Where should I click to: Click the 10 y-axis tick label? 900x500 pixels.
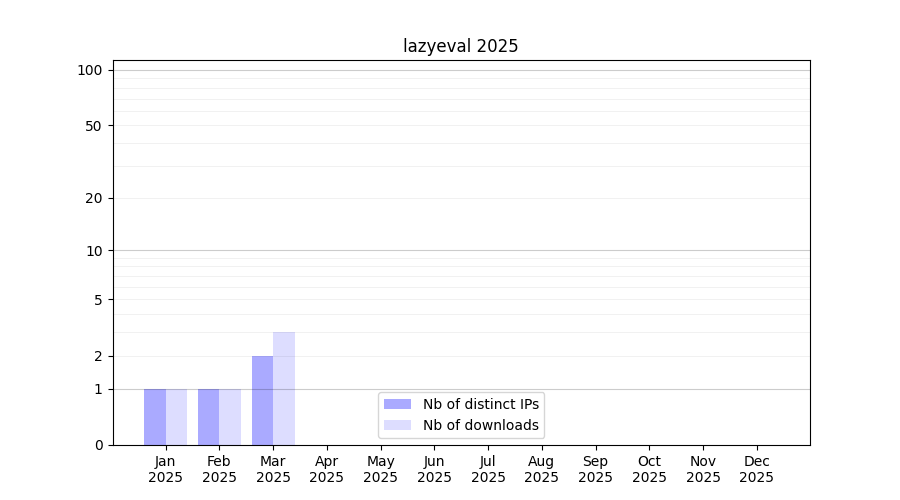[x=94, y=251]
